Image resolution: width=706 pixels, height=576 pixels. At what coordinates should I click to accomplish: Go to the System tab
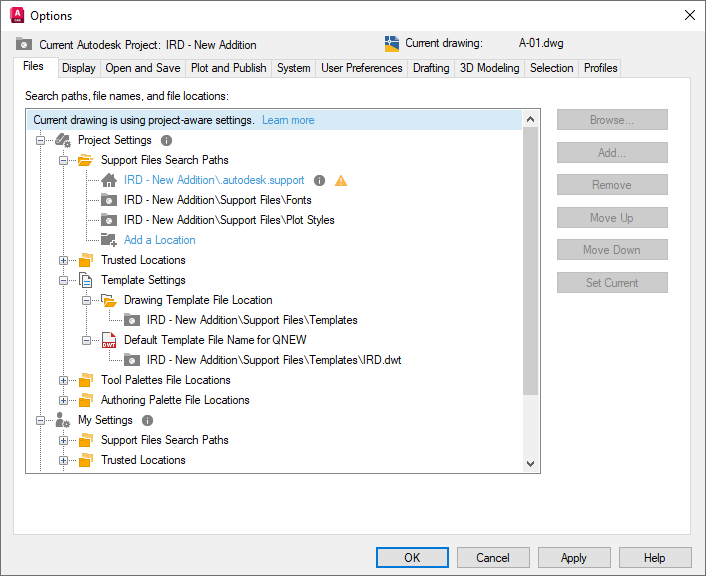pyautogui.click(x=294, y=68)
